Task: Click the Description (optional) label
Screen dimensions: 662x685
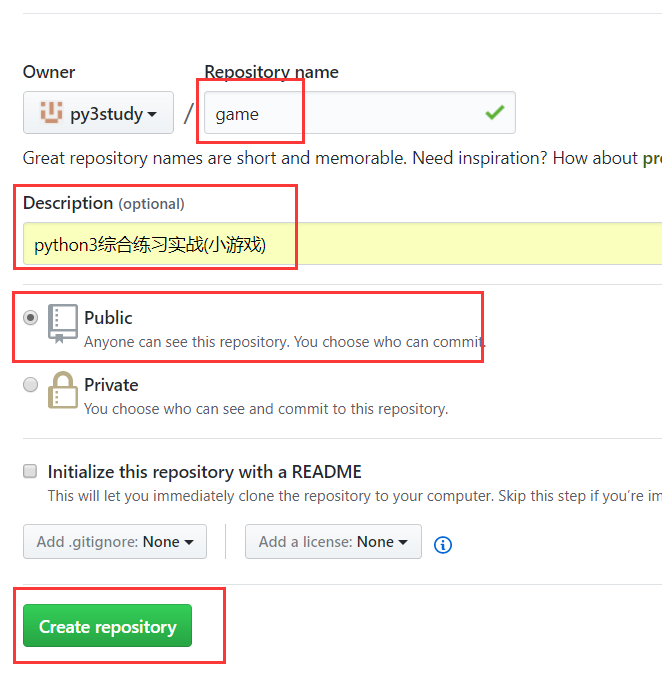Action: point(104,203)
